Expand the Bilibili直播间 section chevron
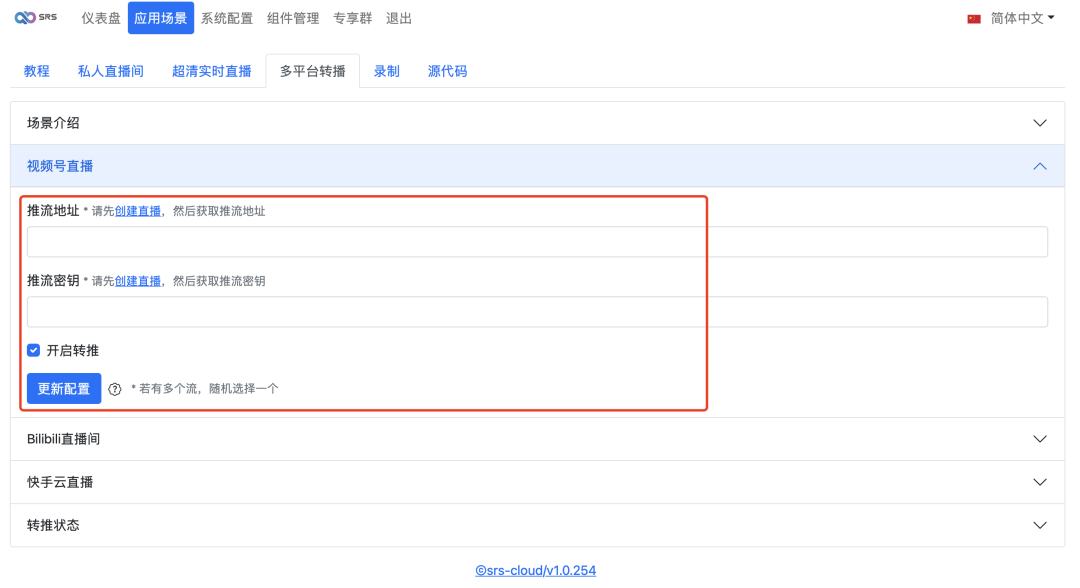The image size is (1080, 588). tap(1040, 439)
